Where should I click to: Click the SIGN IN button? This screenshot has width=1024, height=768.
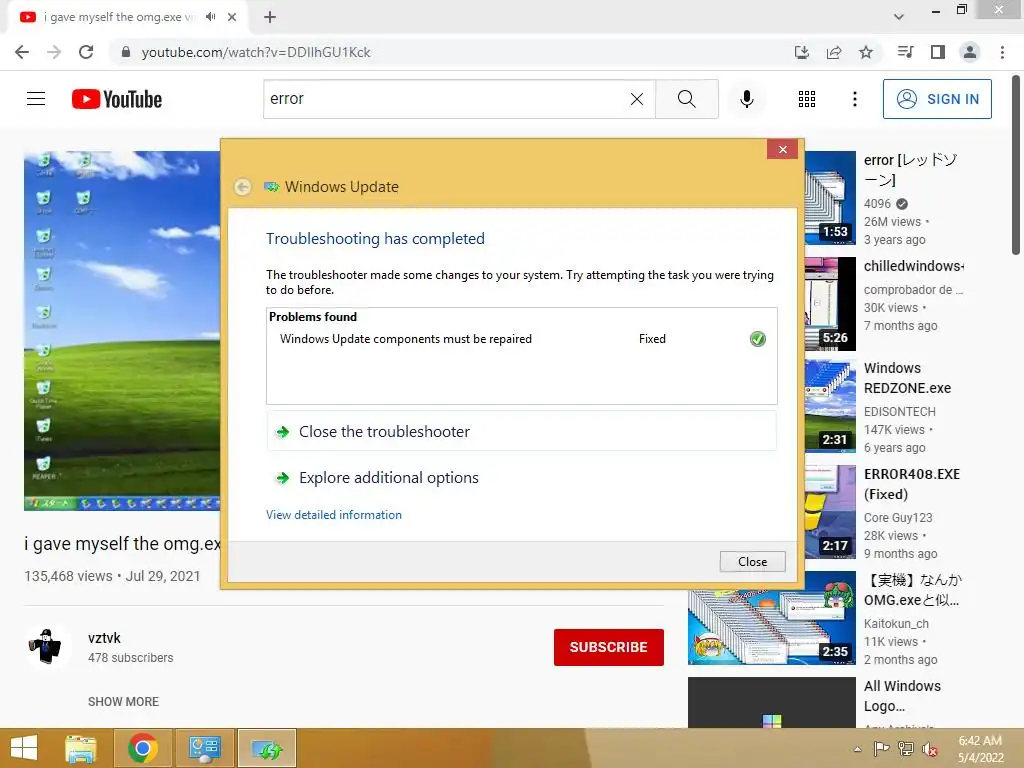click(x=937, y=99)
